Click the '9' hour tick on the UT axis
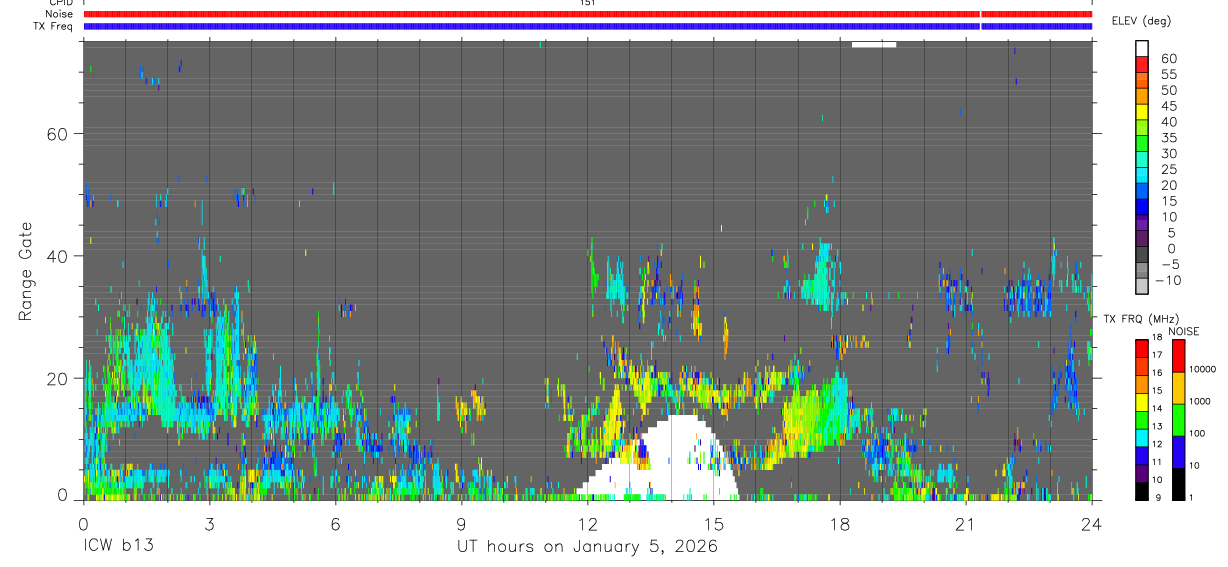Viewport: 1228px width, 567px height. 461,522
